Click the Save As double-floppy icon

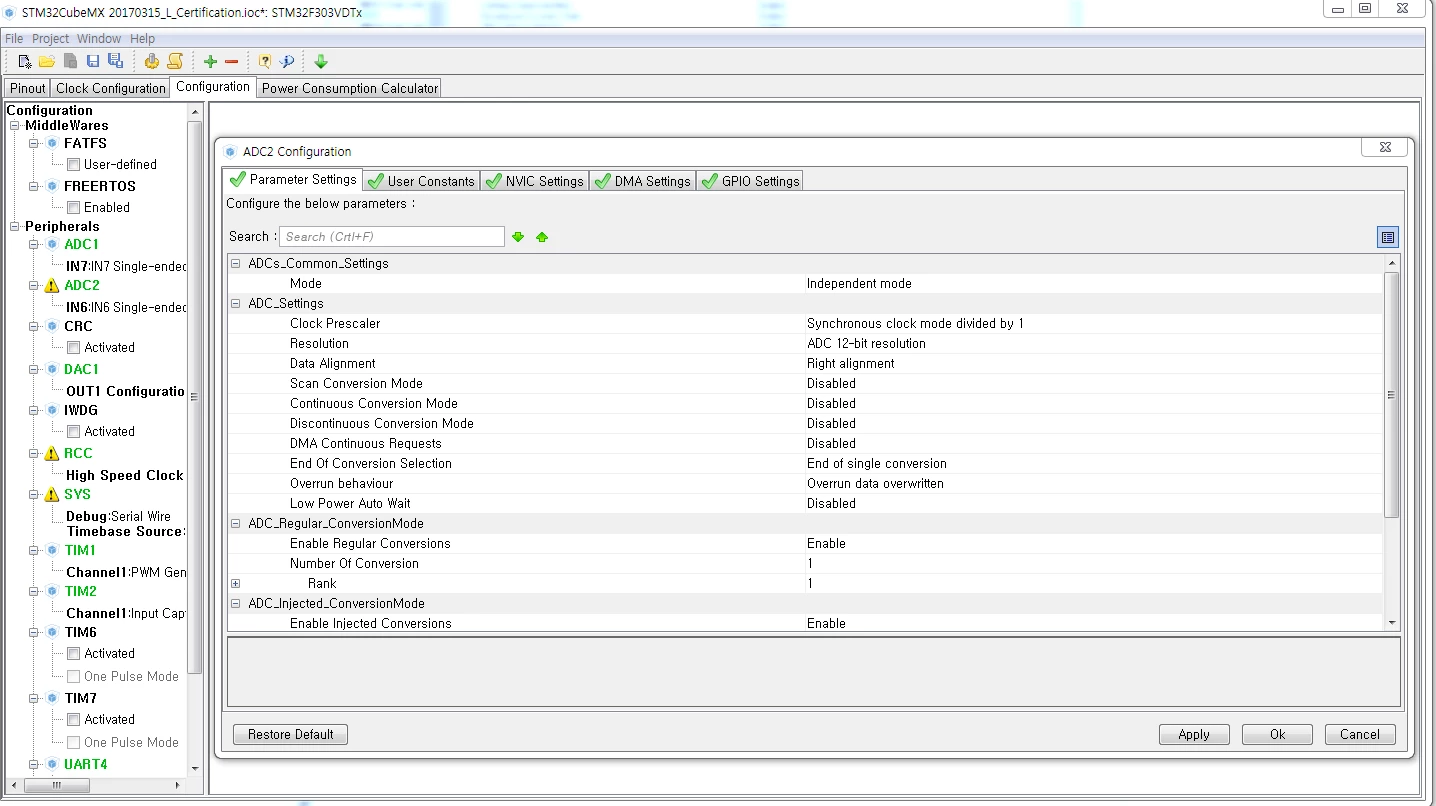coord(115,62)
